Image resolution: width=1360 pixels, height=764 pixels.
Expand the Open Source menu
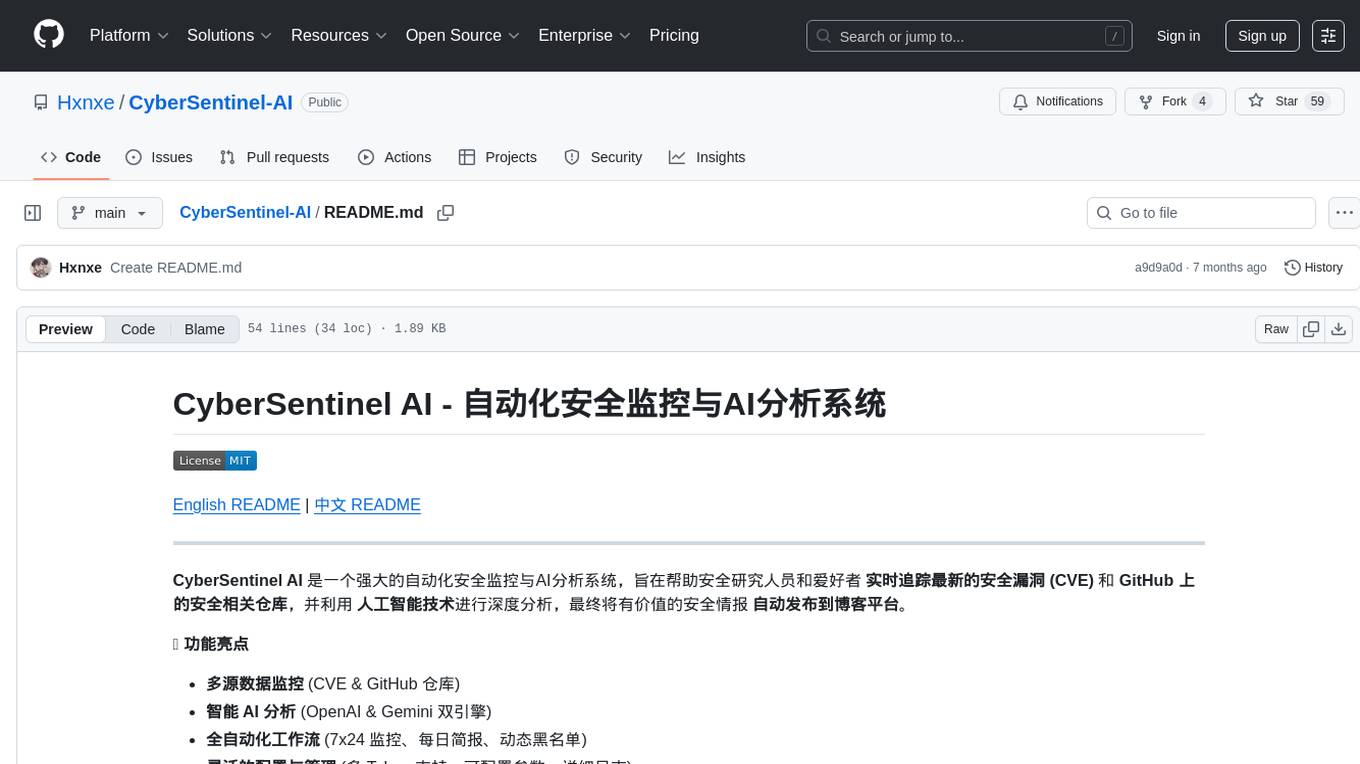point(463,35)
